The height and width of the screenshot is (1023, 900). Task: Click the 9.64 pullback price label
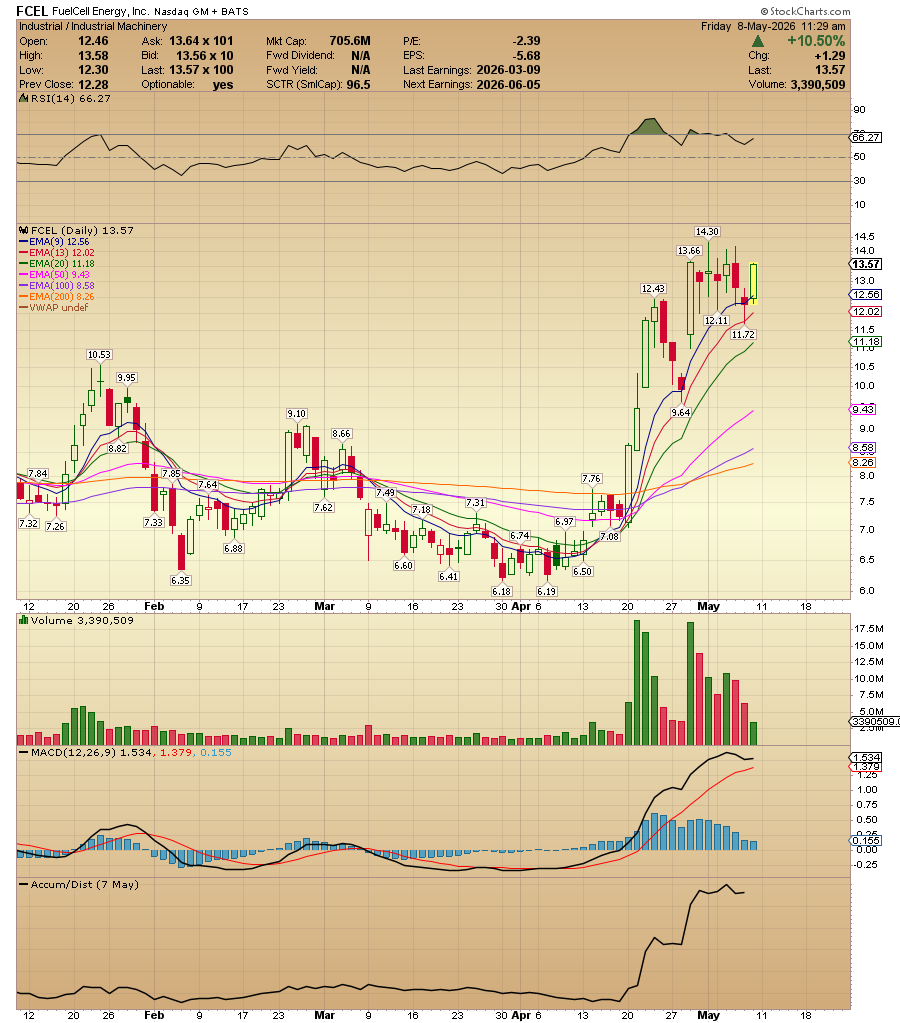tap(681, 412)
